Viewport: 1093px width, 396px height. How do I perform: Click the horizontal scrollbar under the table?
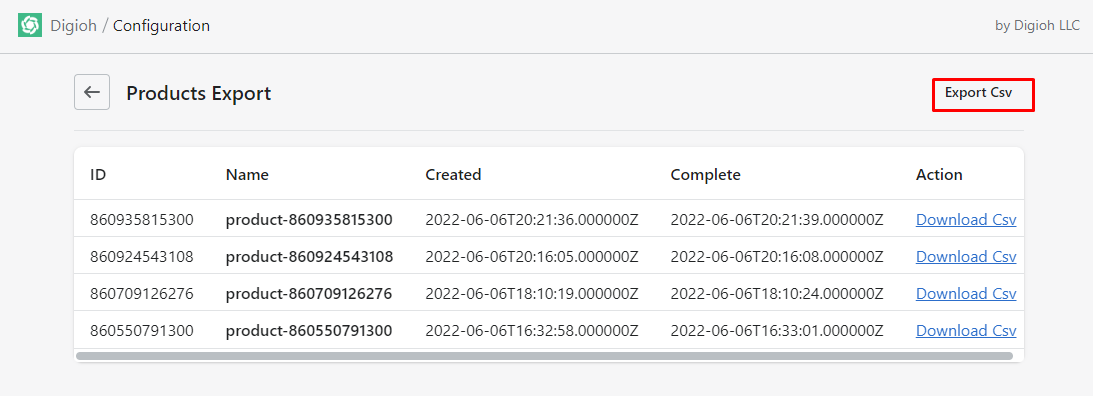(544, 356)
